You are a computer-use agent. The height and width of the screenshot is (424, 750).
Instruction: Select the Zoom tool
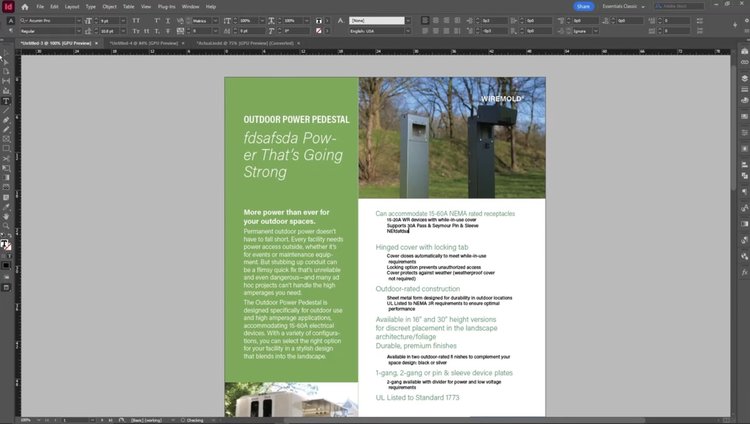[6, 225]
